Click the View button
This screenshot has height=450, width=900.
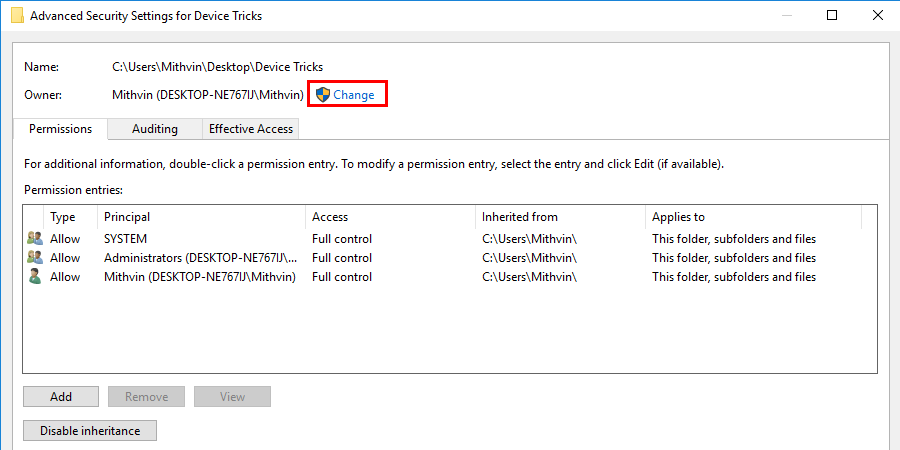tap(232, 397)
